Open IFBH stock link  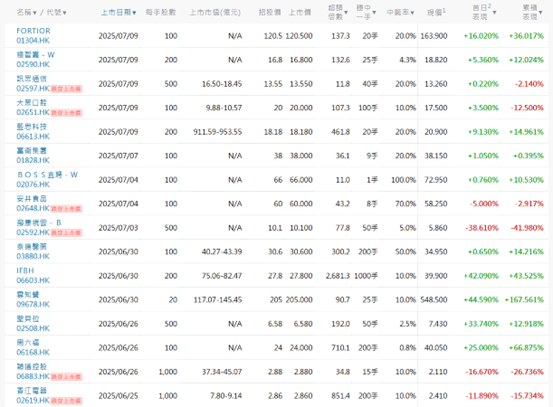click(x=25, y=271)
